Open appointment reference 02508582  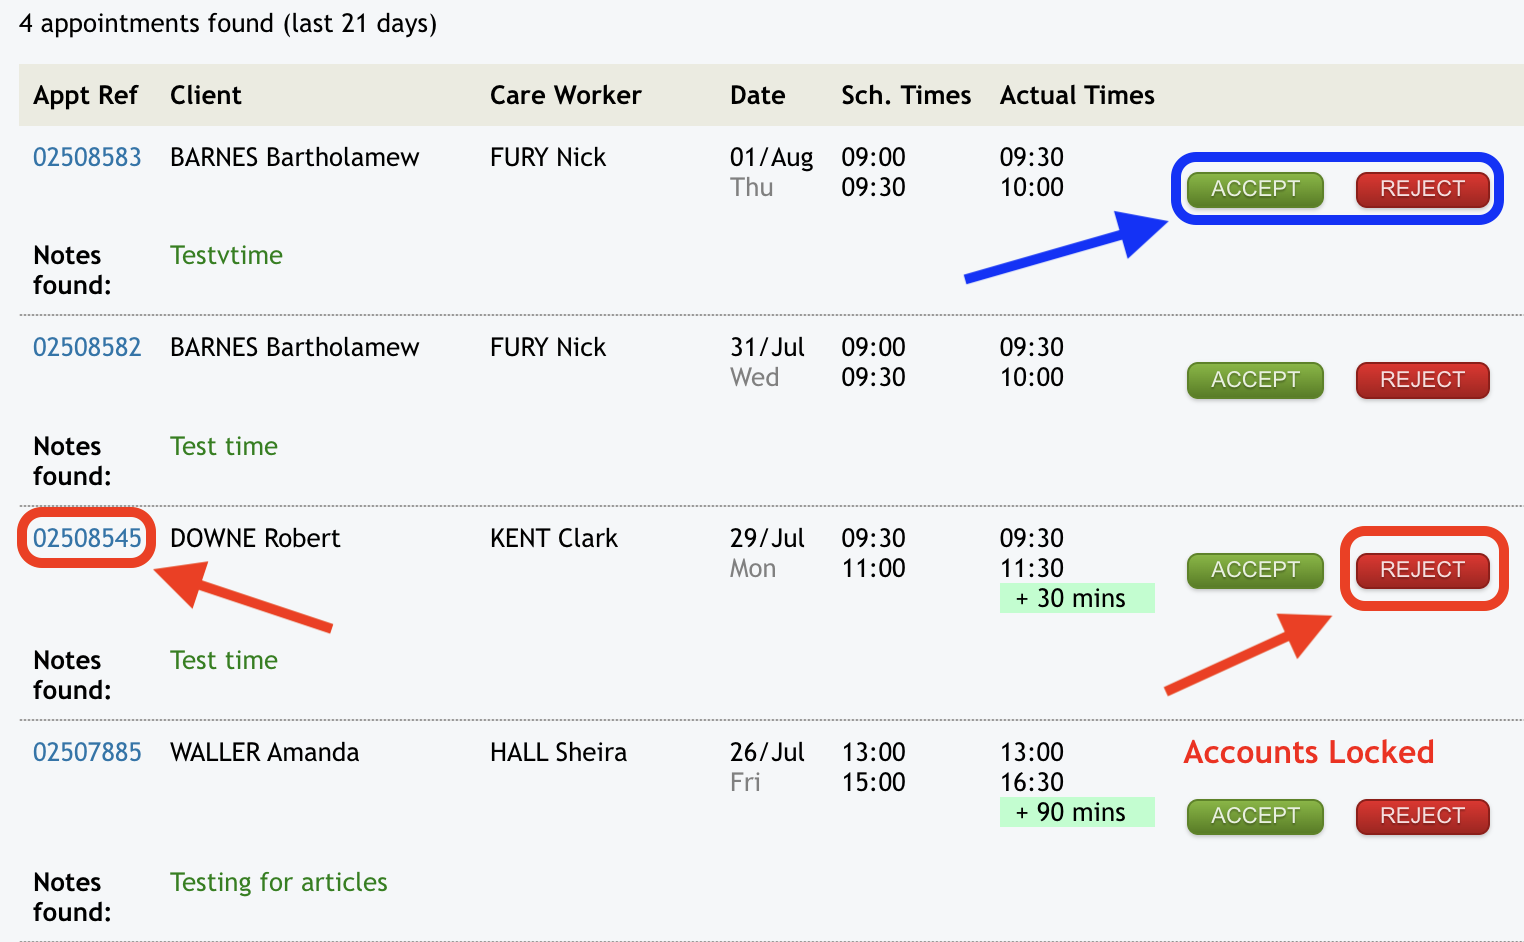coord(87,347)
